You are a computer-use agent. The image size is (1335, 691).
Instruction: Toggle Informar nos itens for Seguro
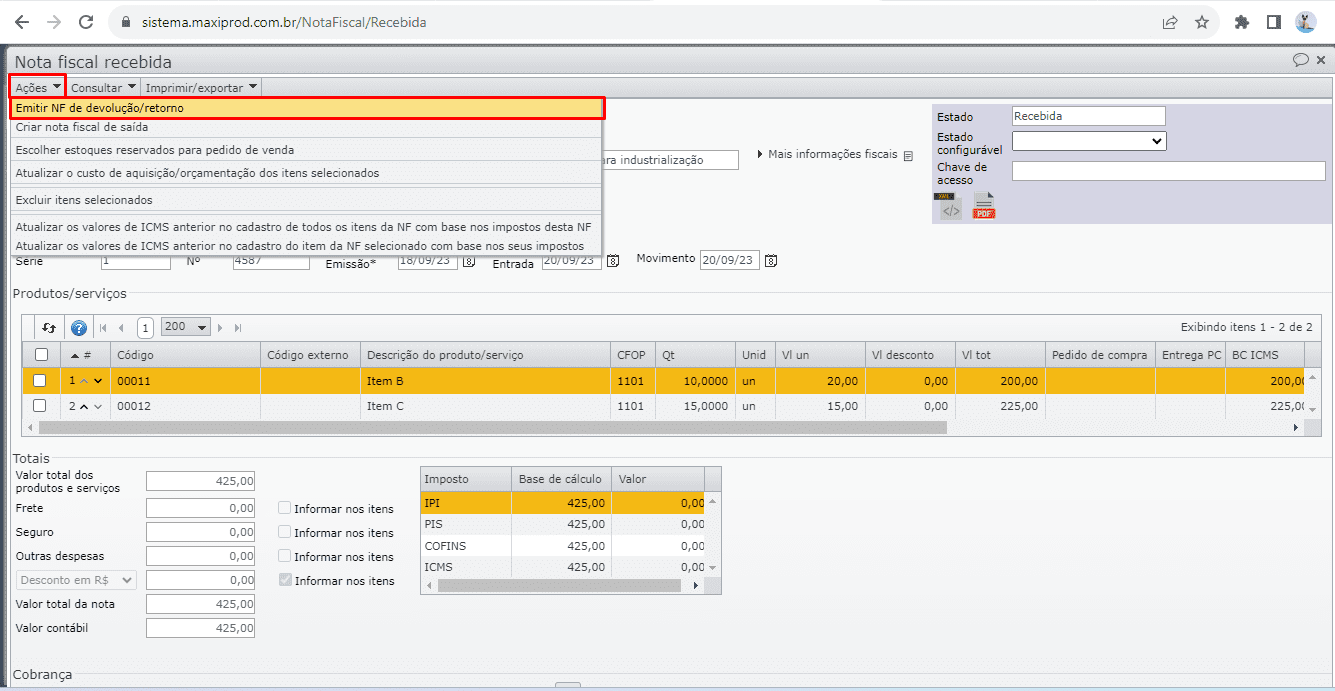[x=285, y=532]
